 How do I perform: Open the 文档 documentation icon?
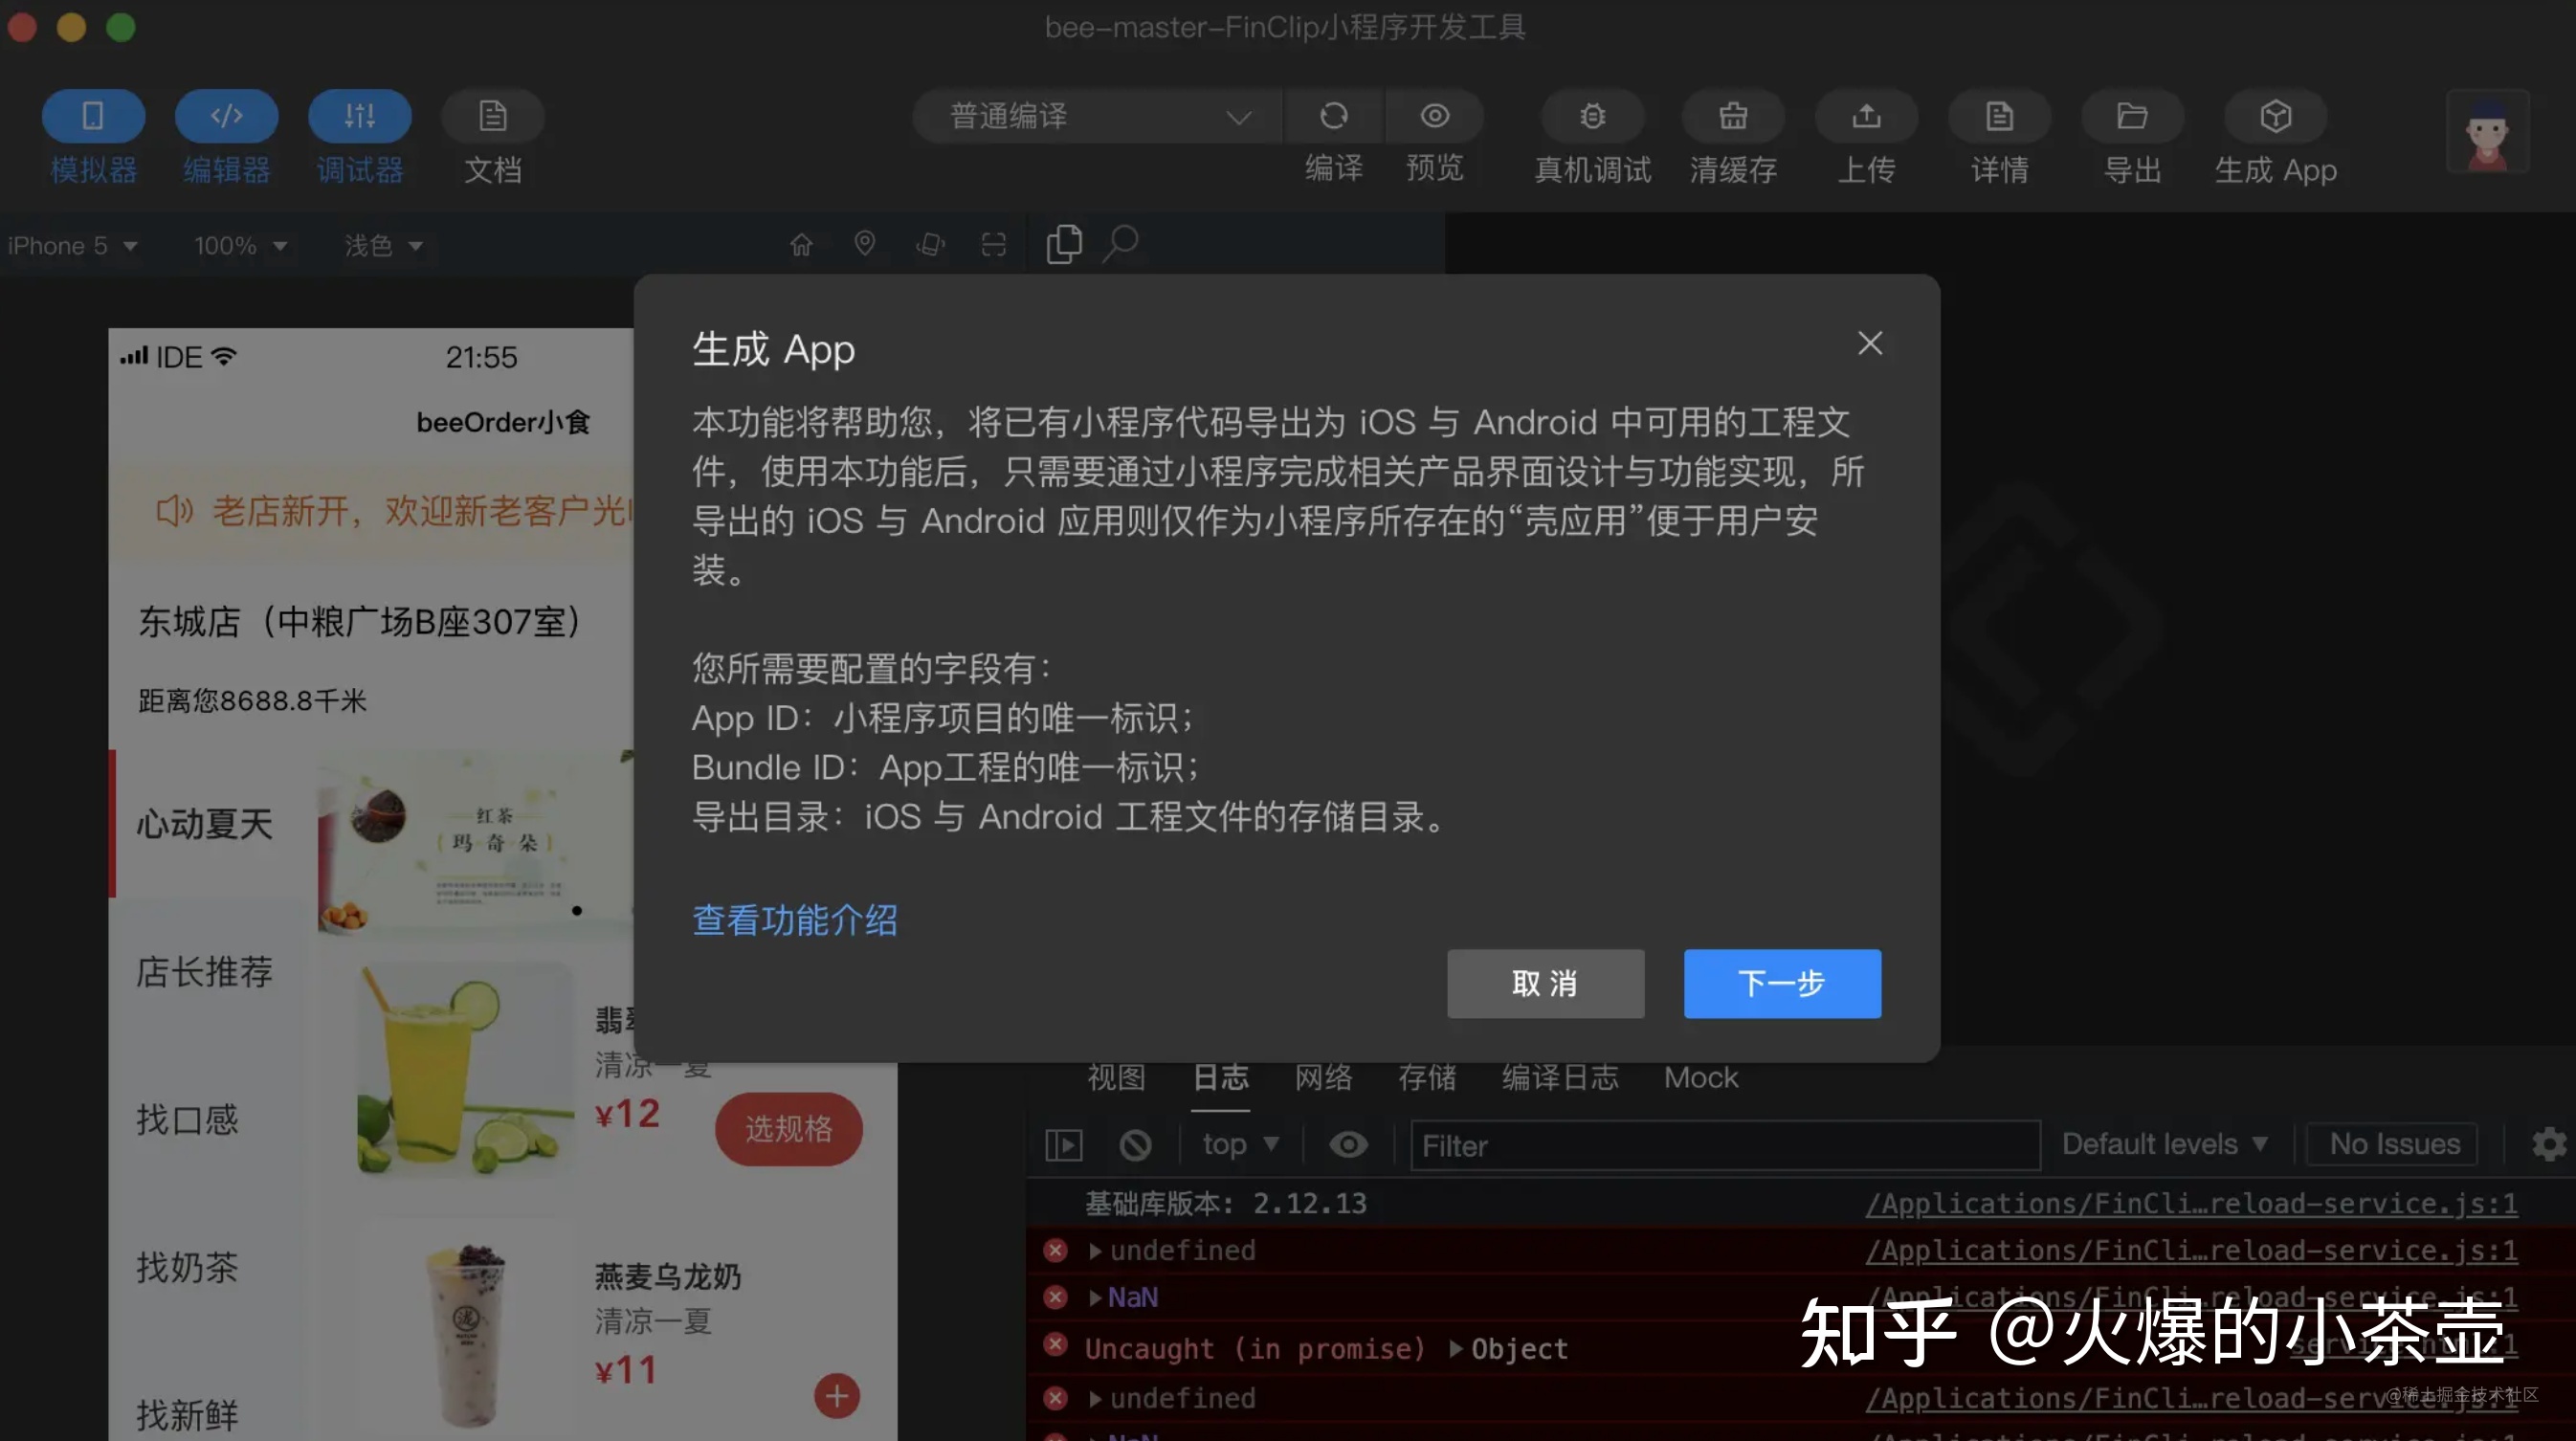point(492,117)
